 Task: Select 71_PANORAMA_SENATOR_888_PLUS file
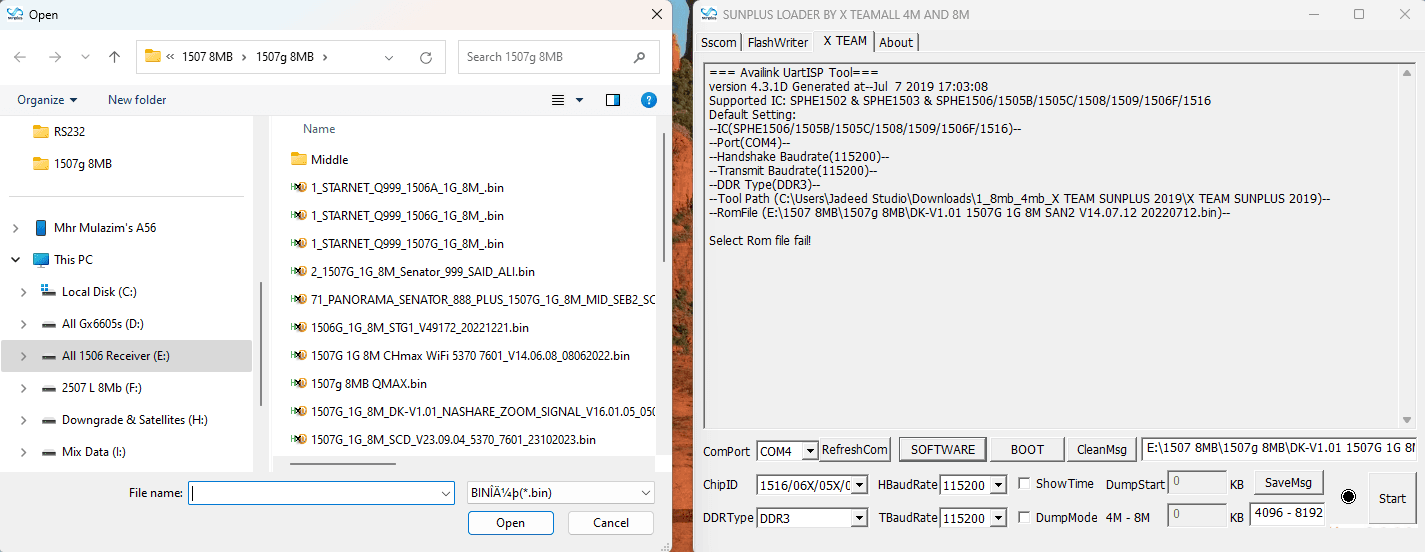pos(473,299)
